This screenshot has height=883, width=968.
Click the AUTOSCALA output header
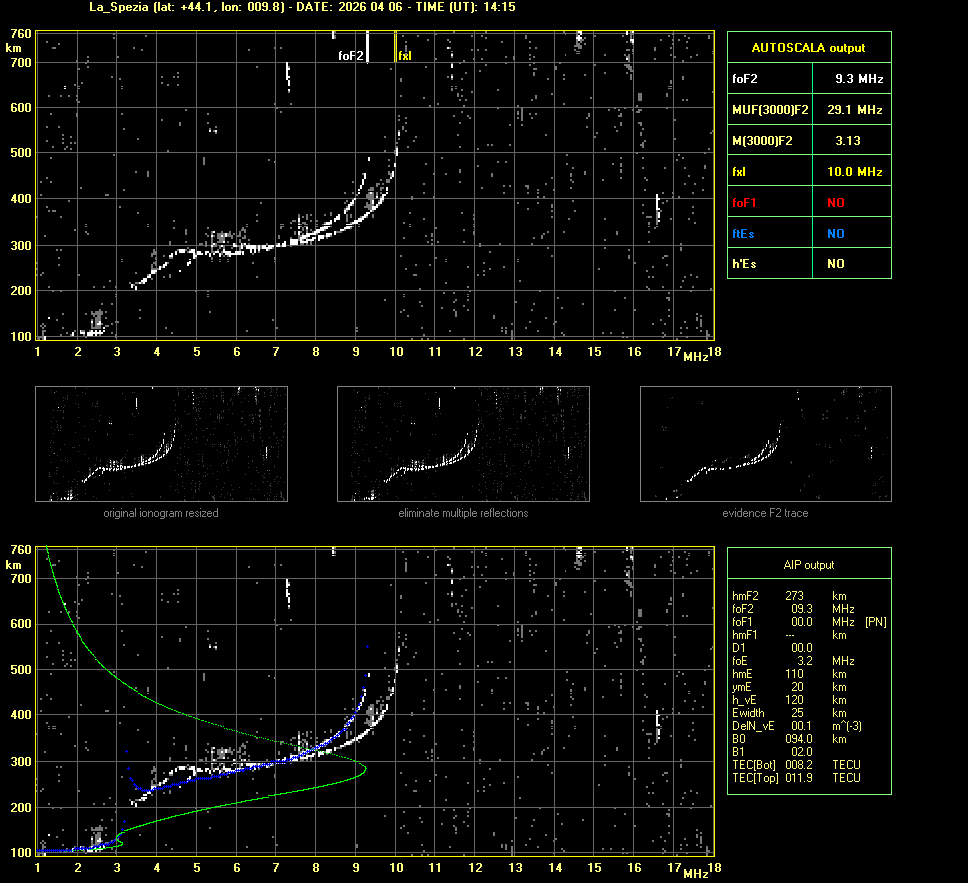coord(808,47)
